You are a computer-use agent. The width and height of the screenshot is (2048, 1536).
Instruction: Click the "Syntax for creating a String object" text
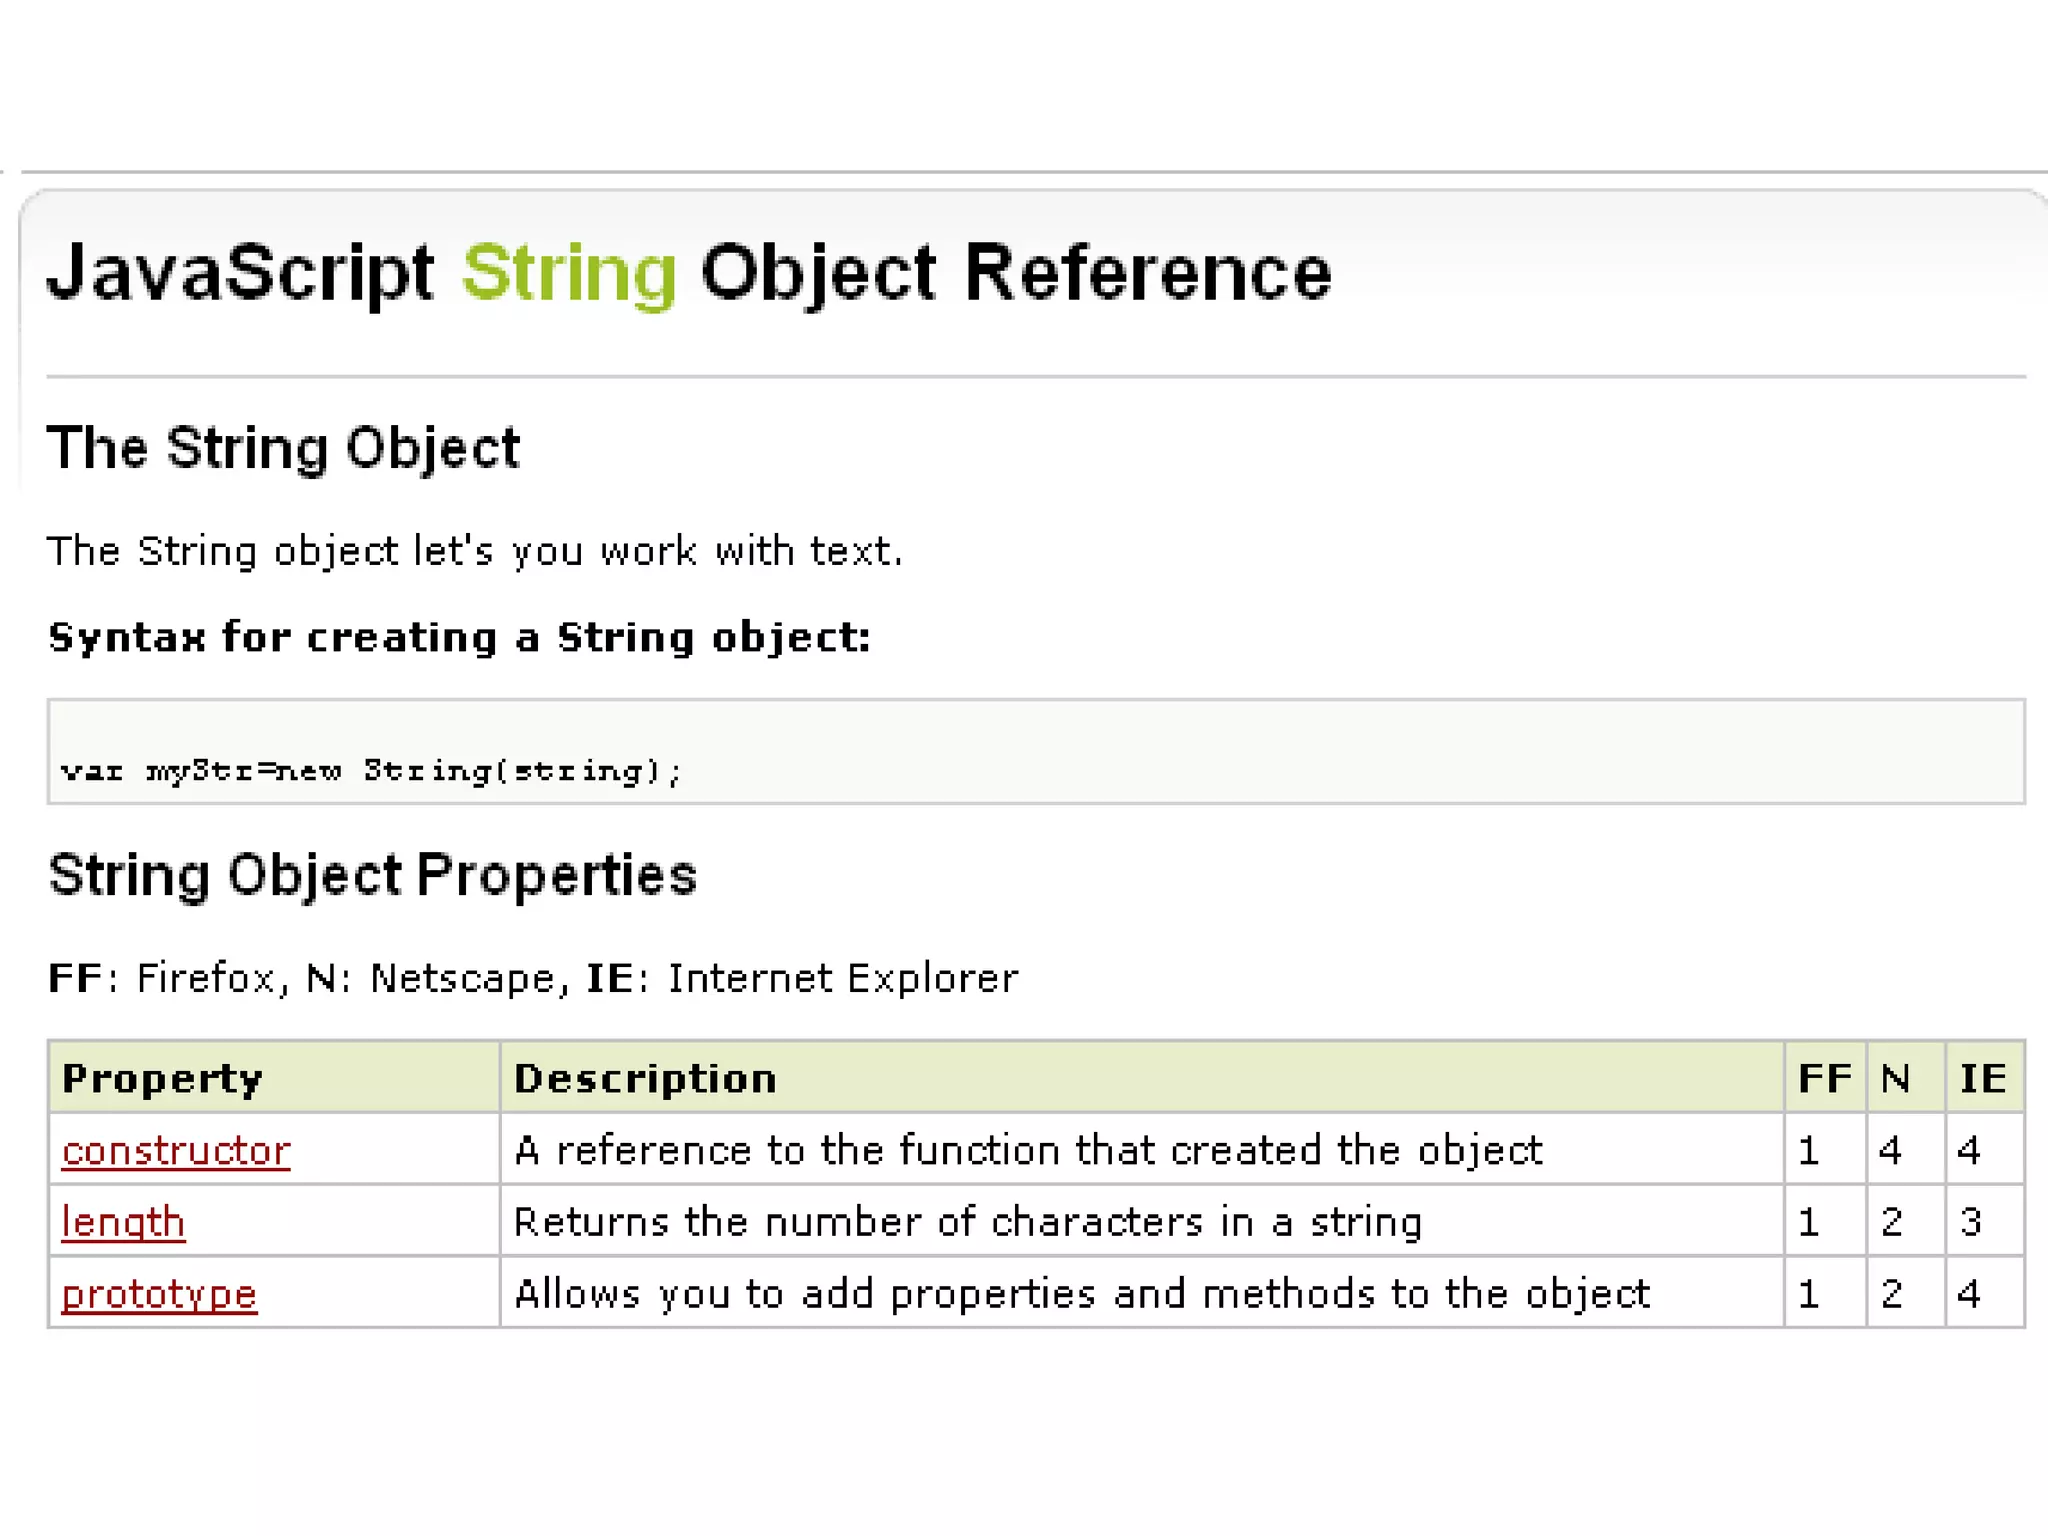(x=459, y=637)
